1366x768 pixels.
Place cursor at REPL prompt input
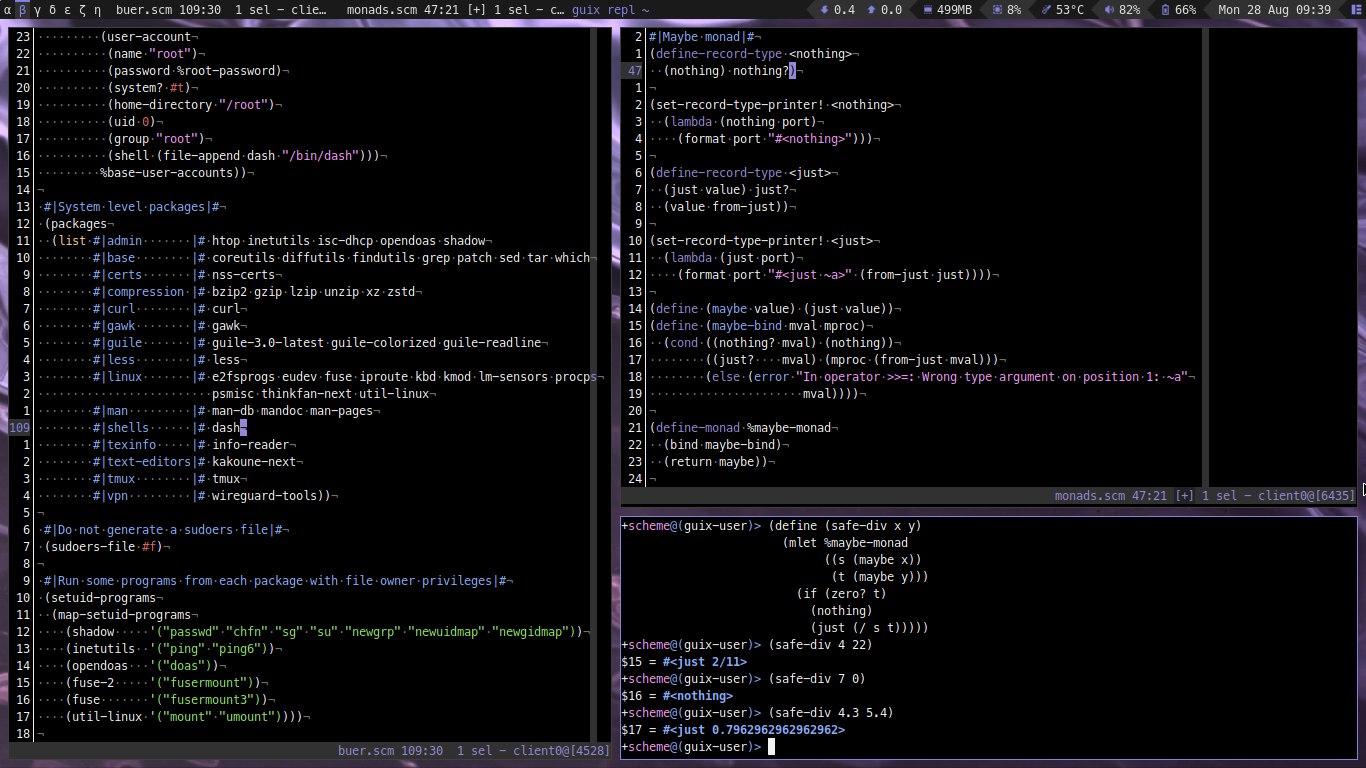(x=771, y=747)
